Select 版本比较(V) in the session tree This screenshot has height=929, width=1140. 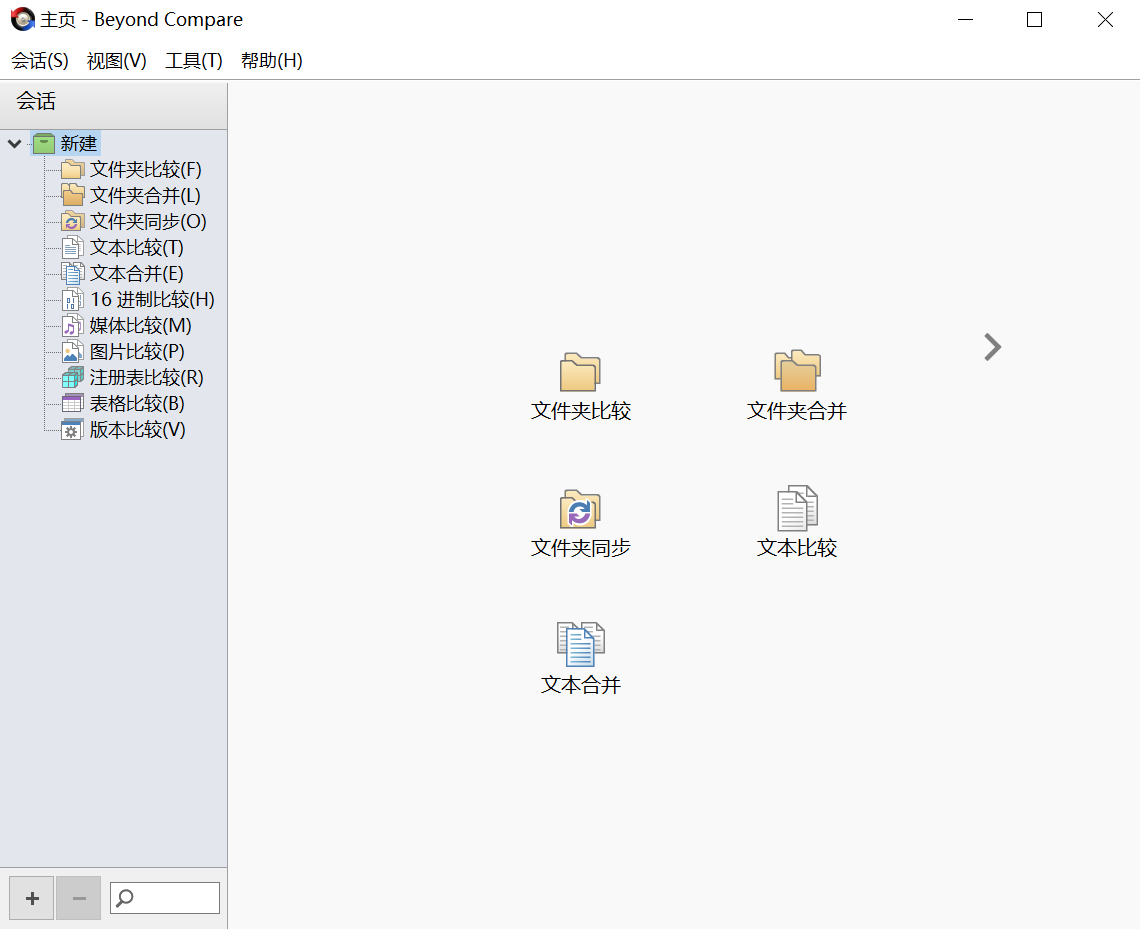(137, 430)
